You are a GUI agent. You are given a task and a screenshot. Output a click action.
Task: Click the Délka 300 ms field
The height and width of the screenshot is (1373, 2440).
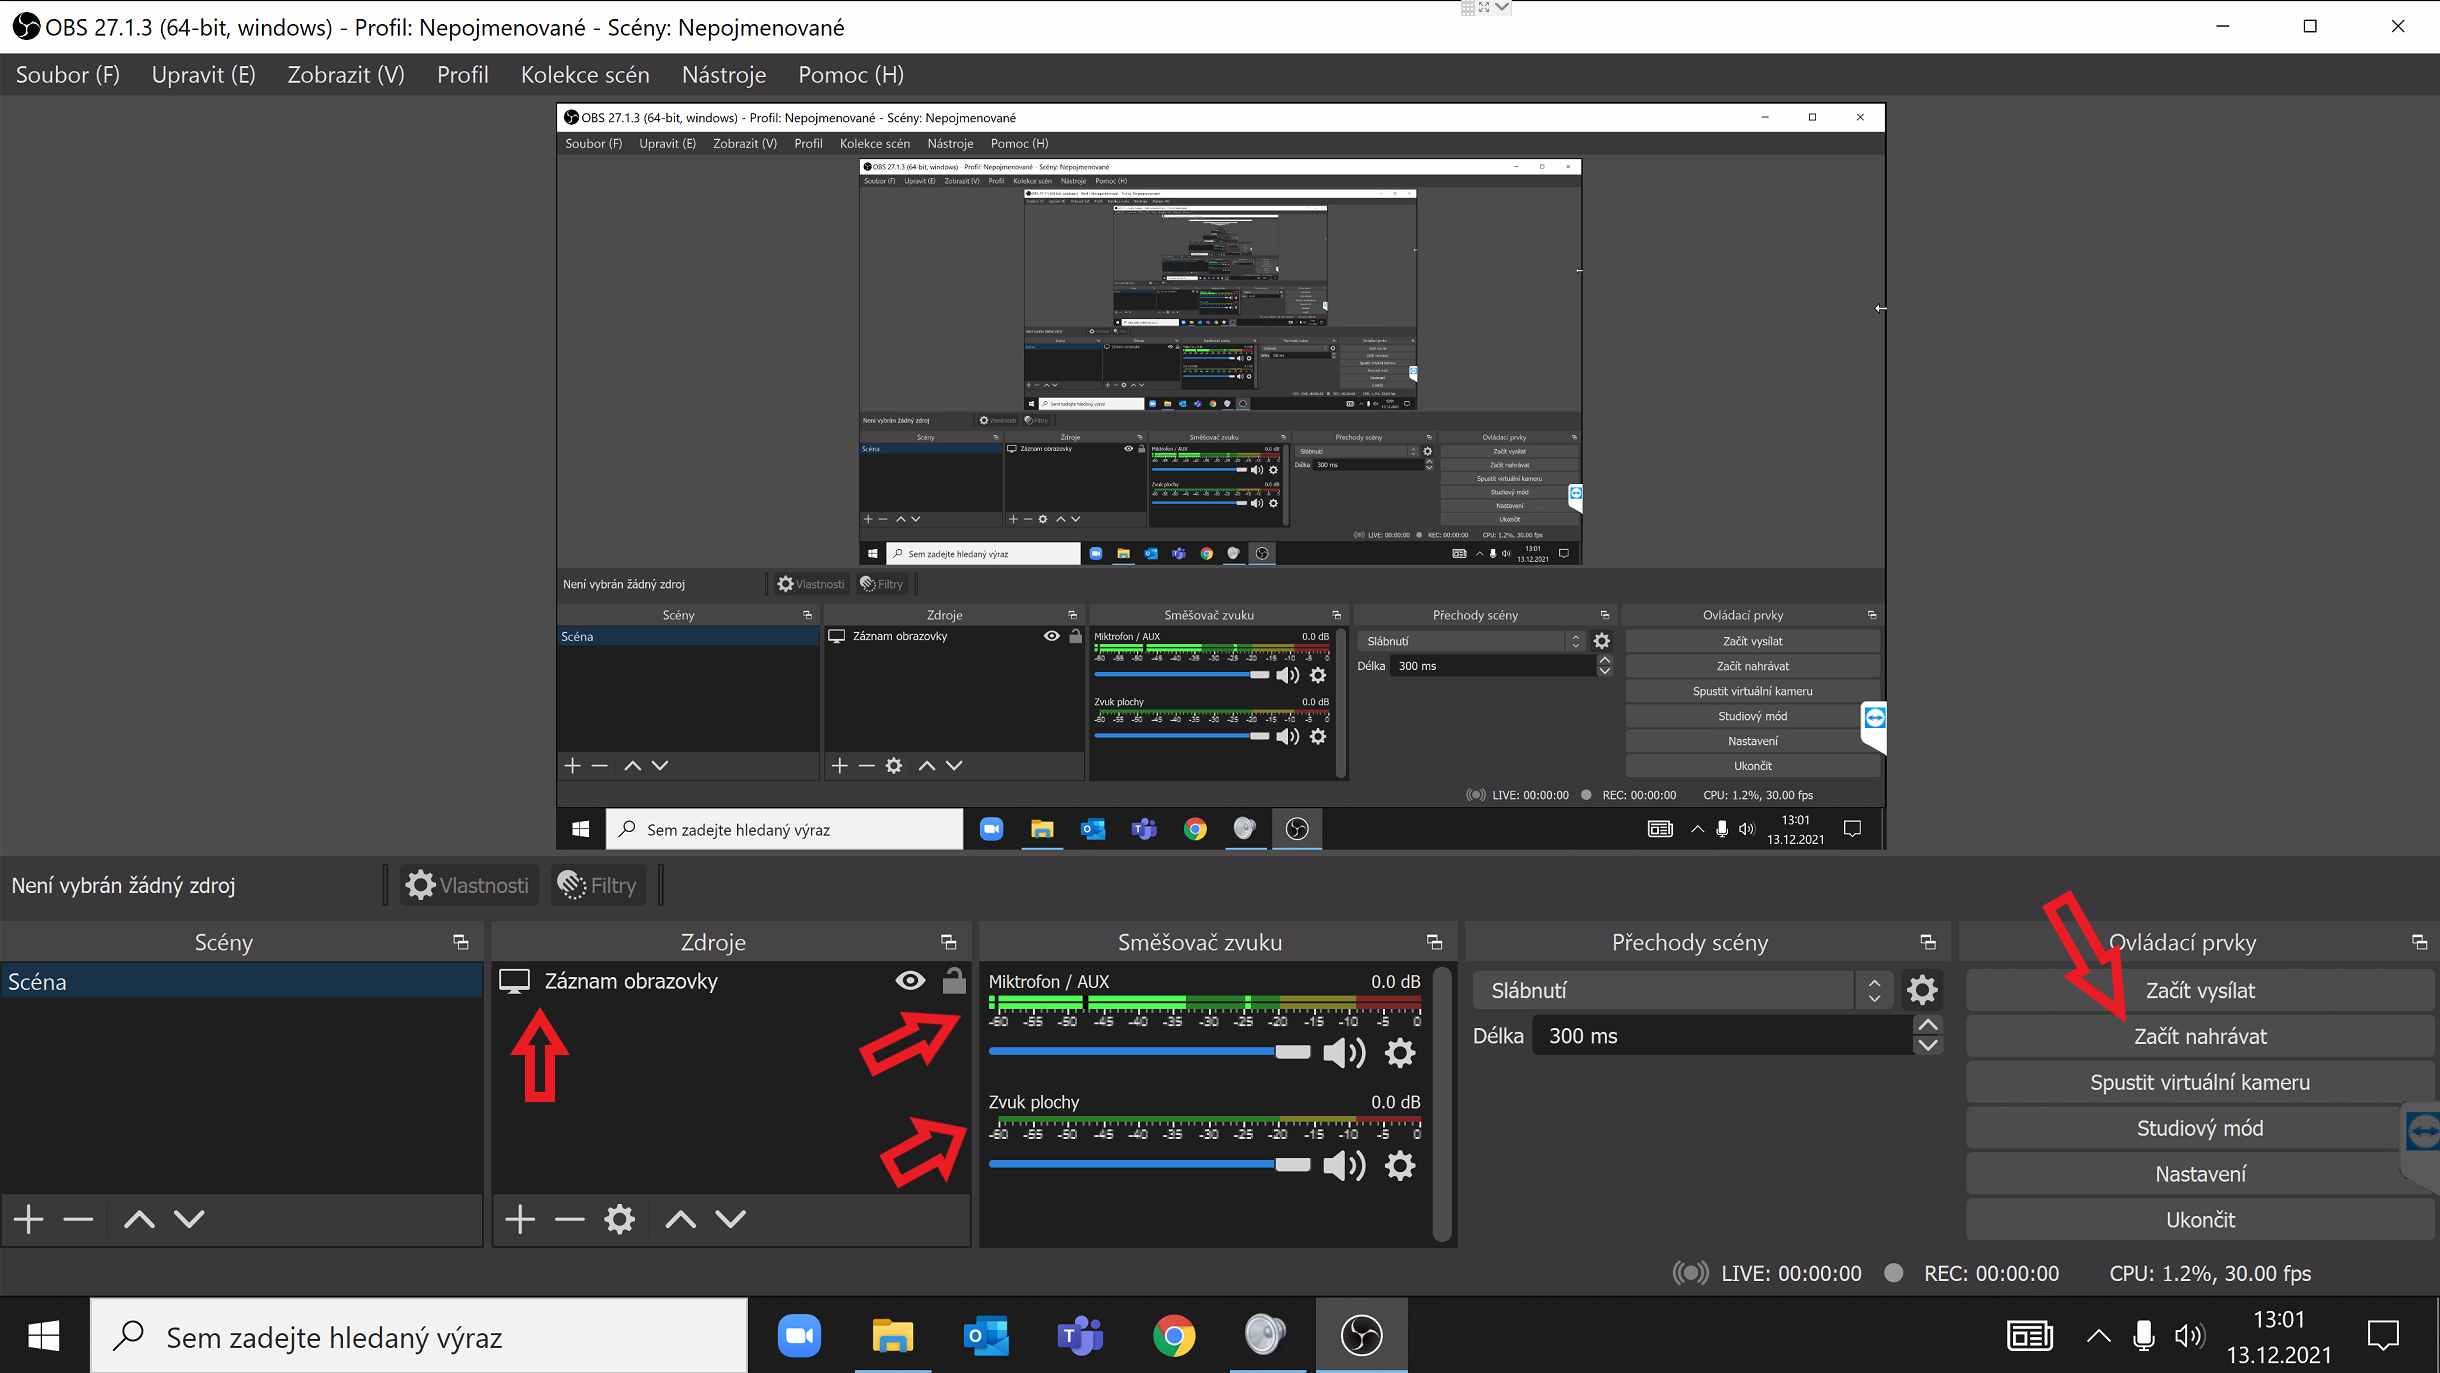(1722, 1036)
